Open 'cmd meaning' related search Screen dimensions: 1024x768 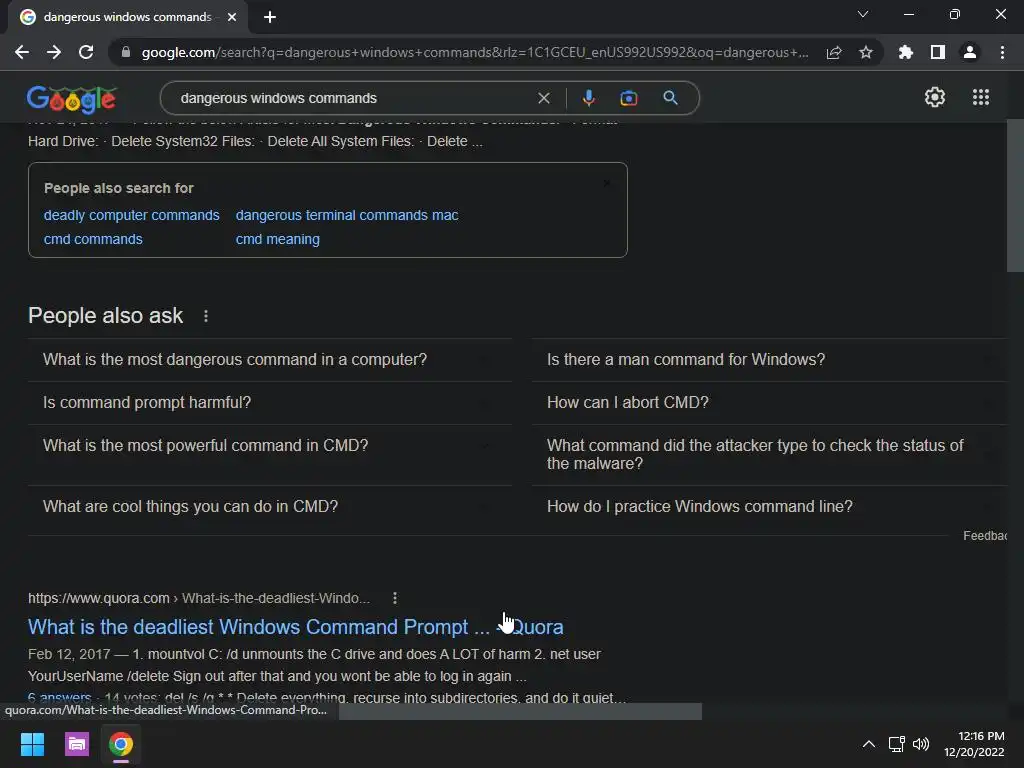tap(278, 239)
